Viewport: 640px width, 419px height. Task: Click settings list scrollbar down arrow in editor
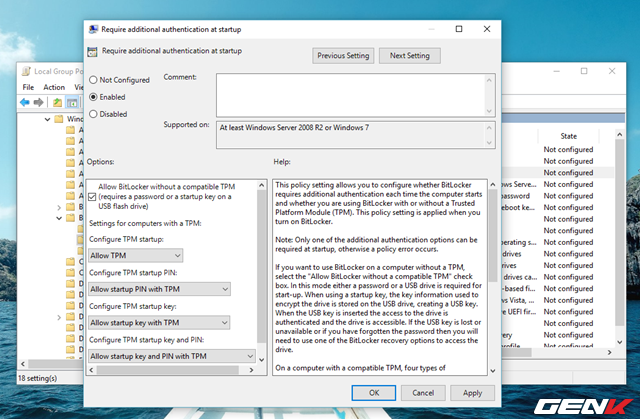(620, 342)
